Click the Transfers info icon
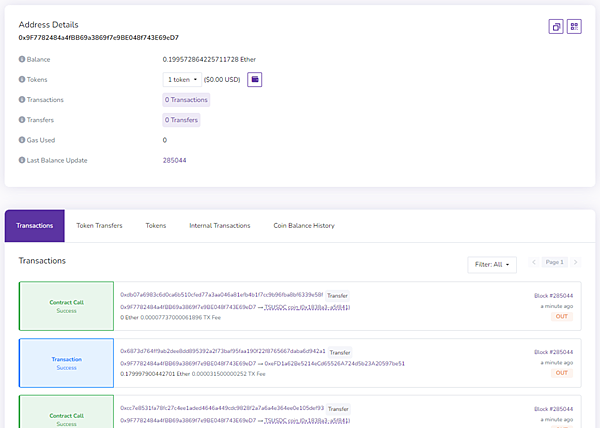This screenshot has width=600, height=428. pyautogui.click(x=22, y=120)
